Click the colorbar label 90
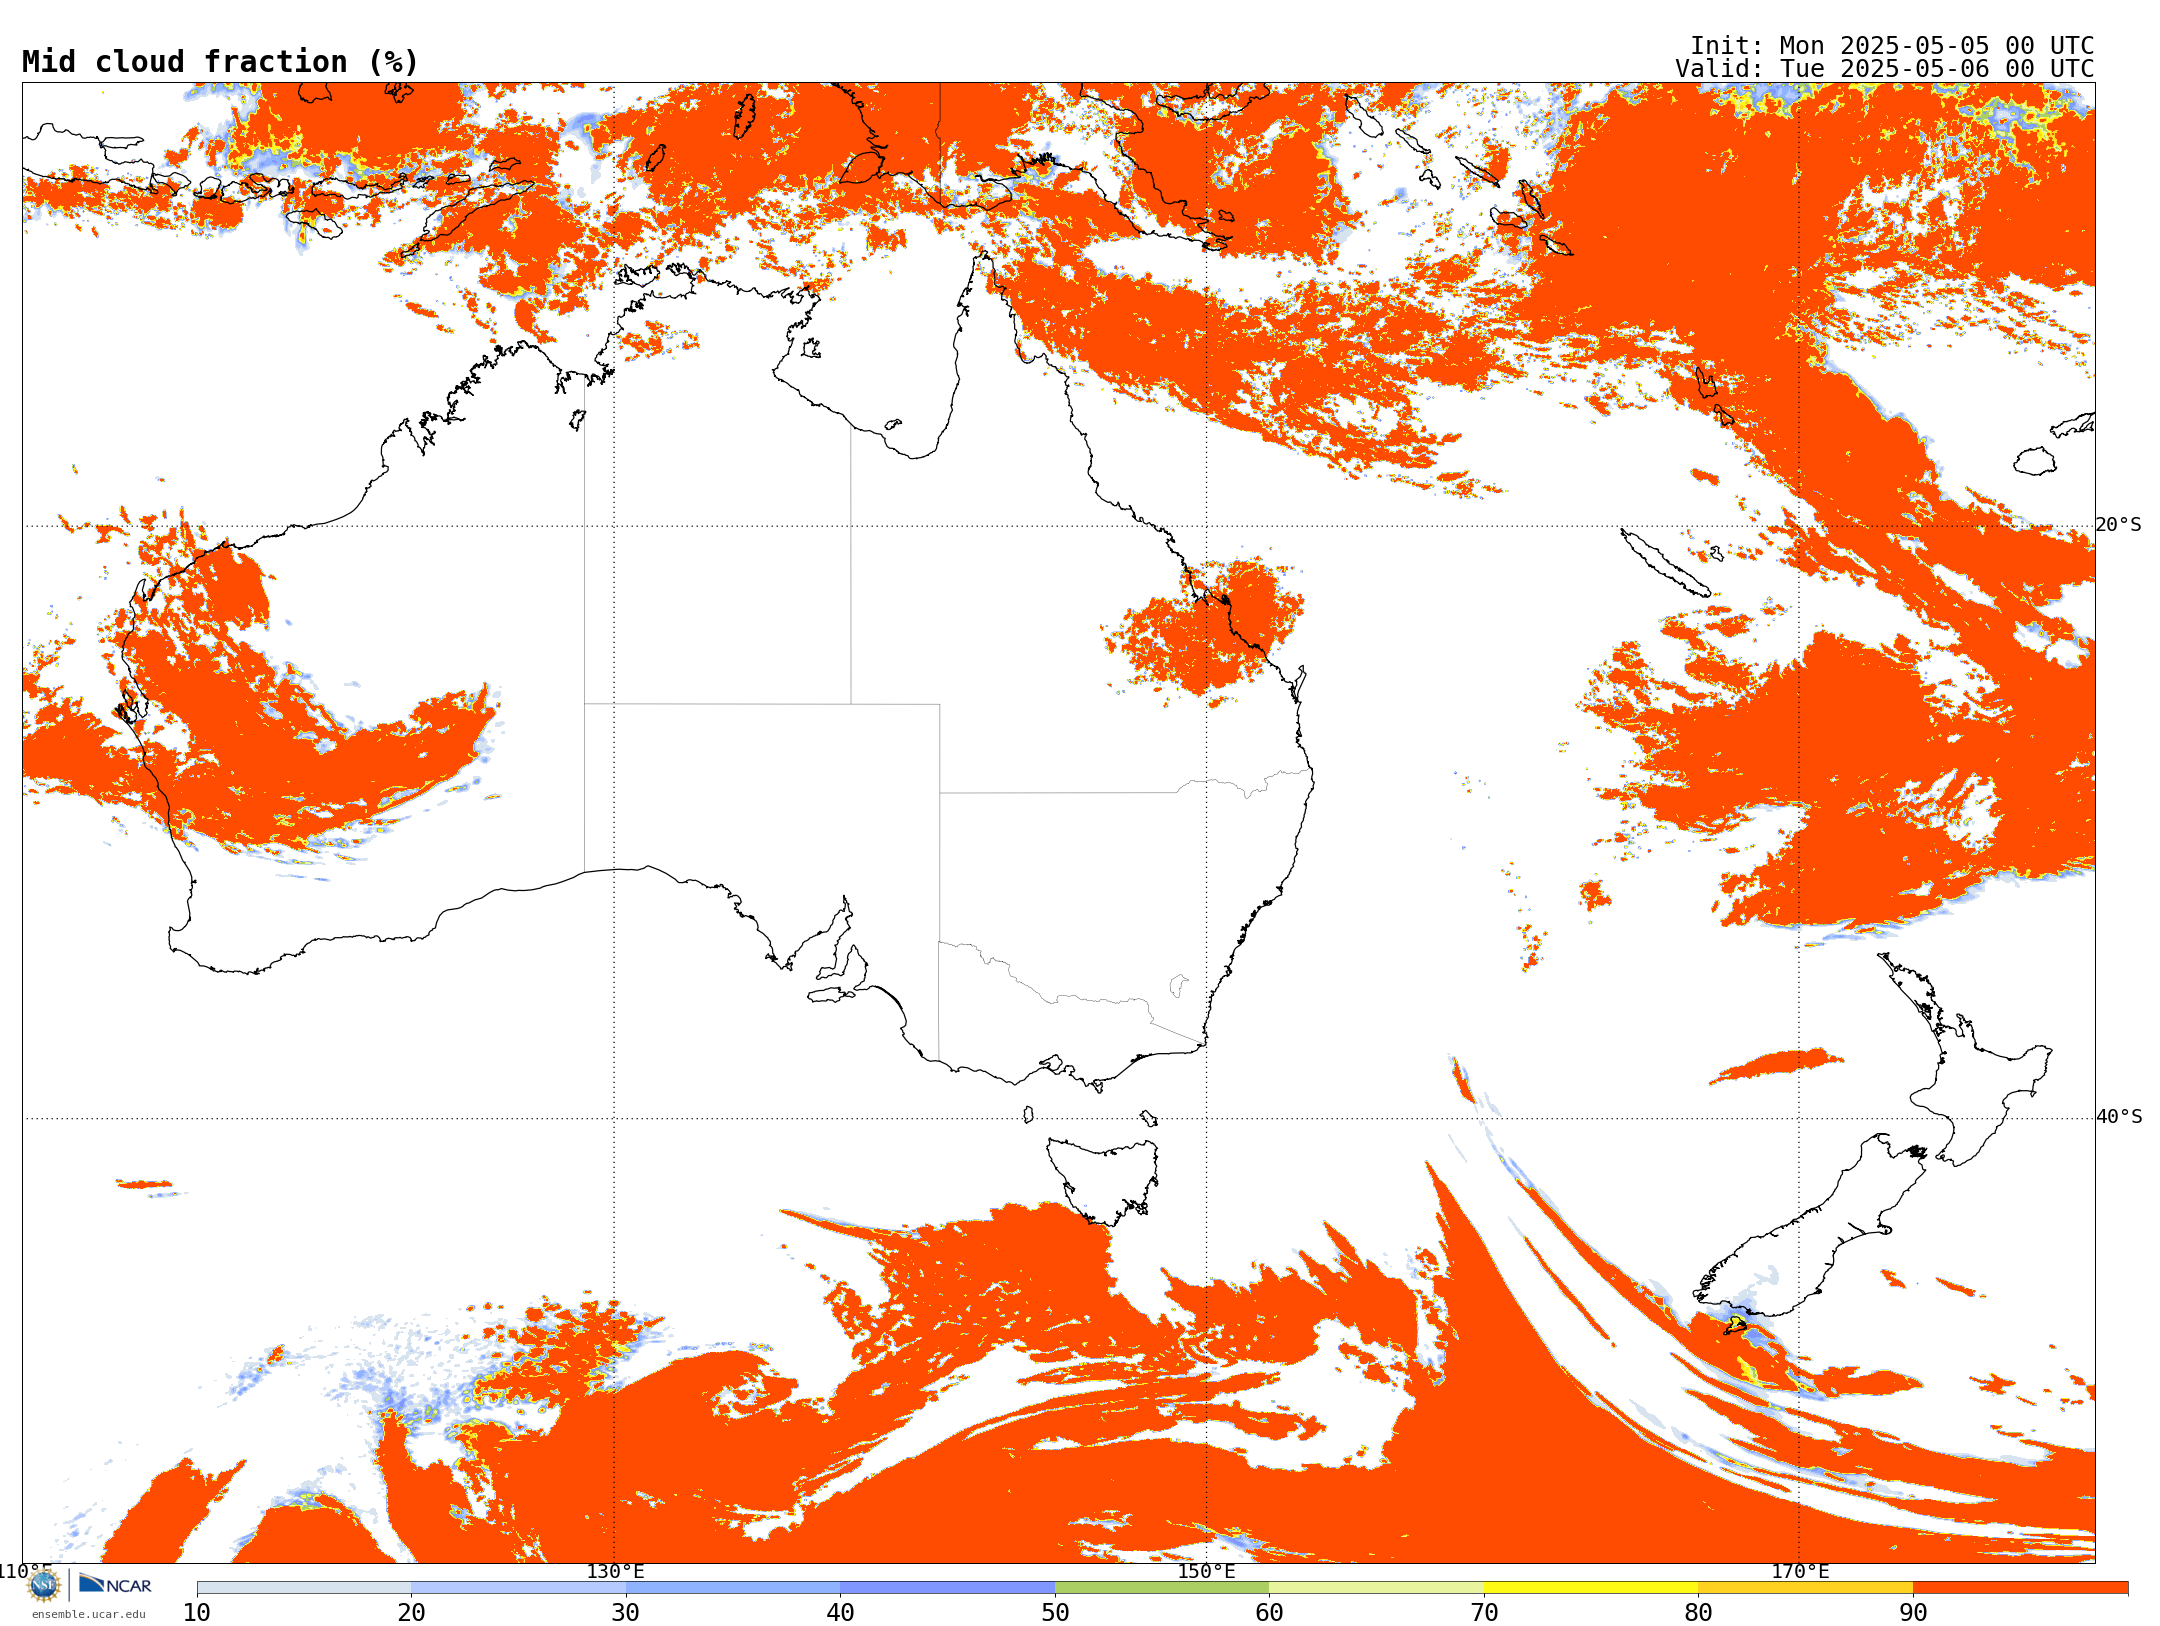This screenshot has width=2160, height=1626. click(1913, 1612)
